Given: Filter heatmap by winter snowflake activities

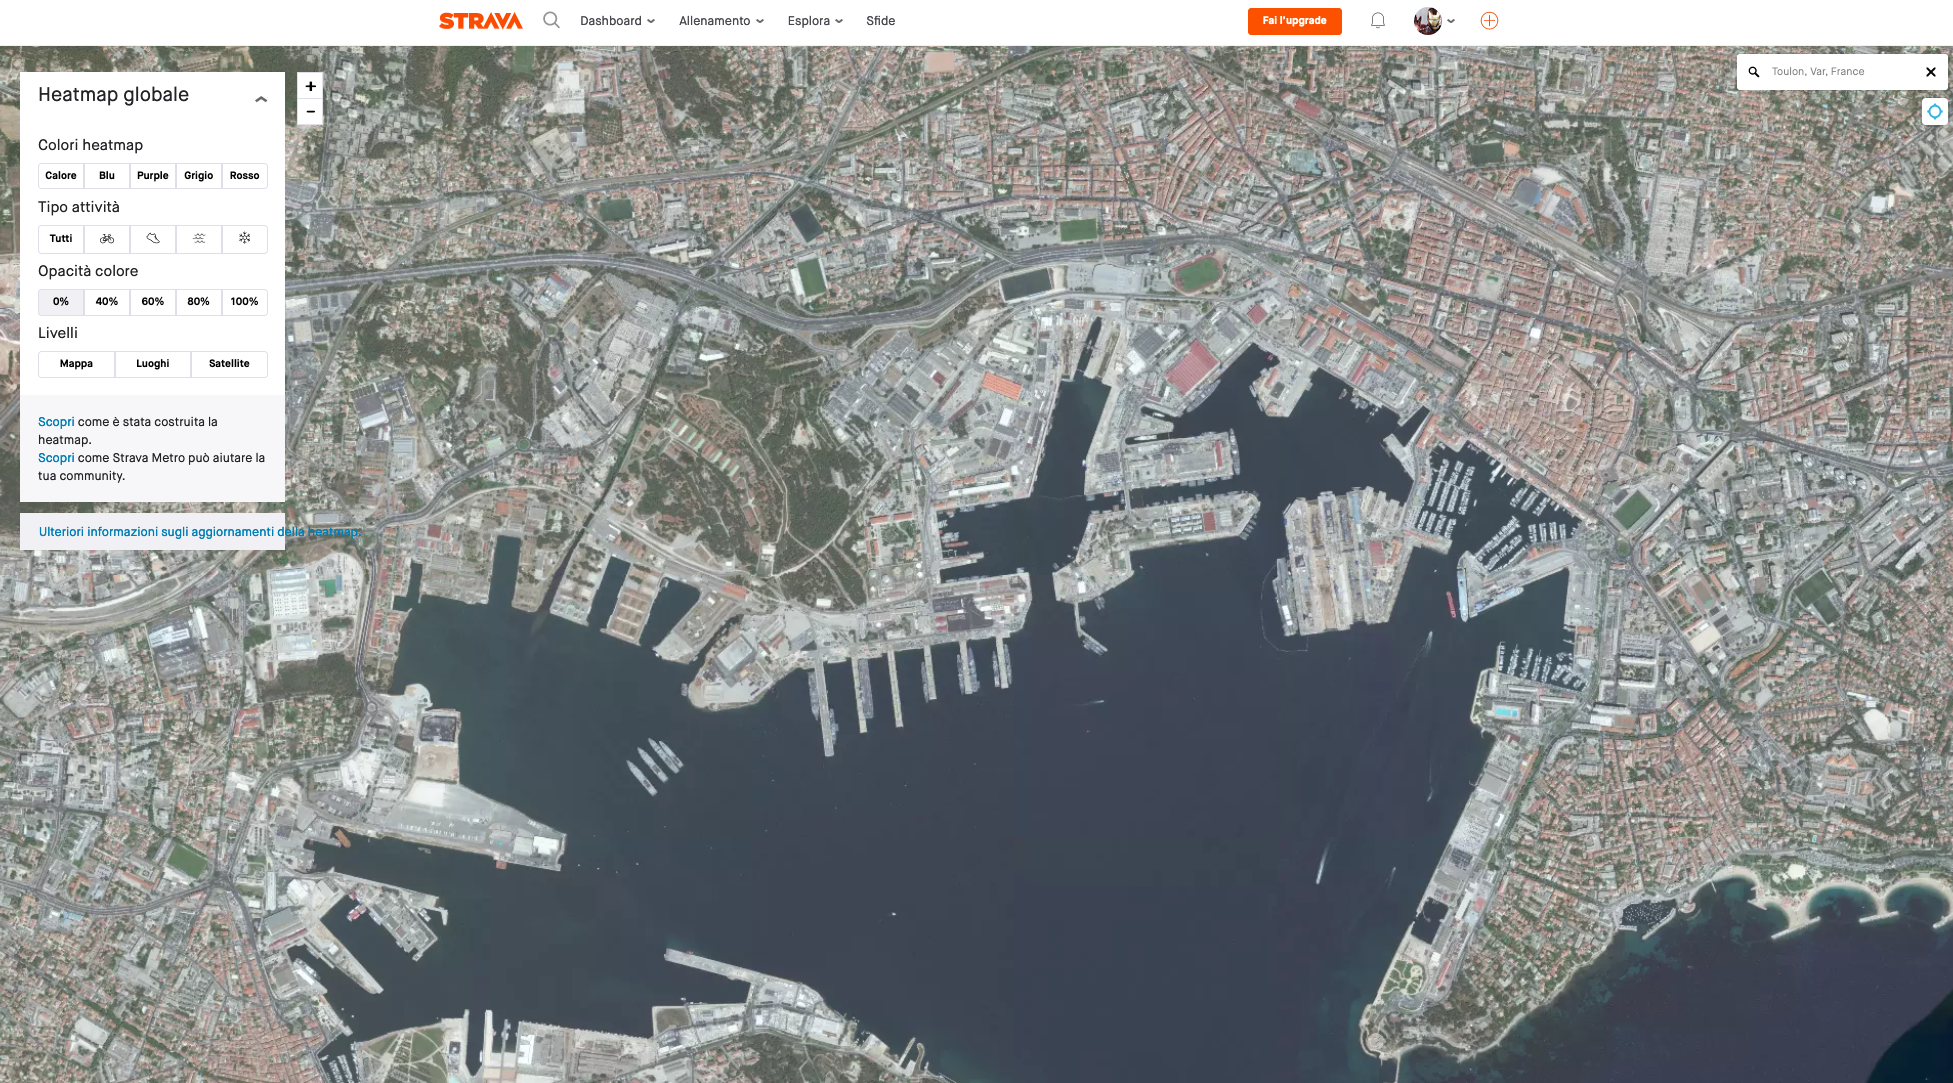Looking at the screenshot, I should tap(244, 238).
